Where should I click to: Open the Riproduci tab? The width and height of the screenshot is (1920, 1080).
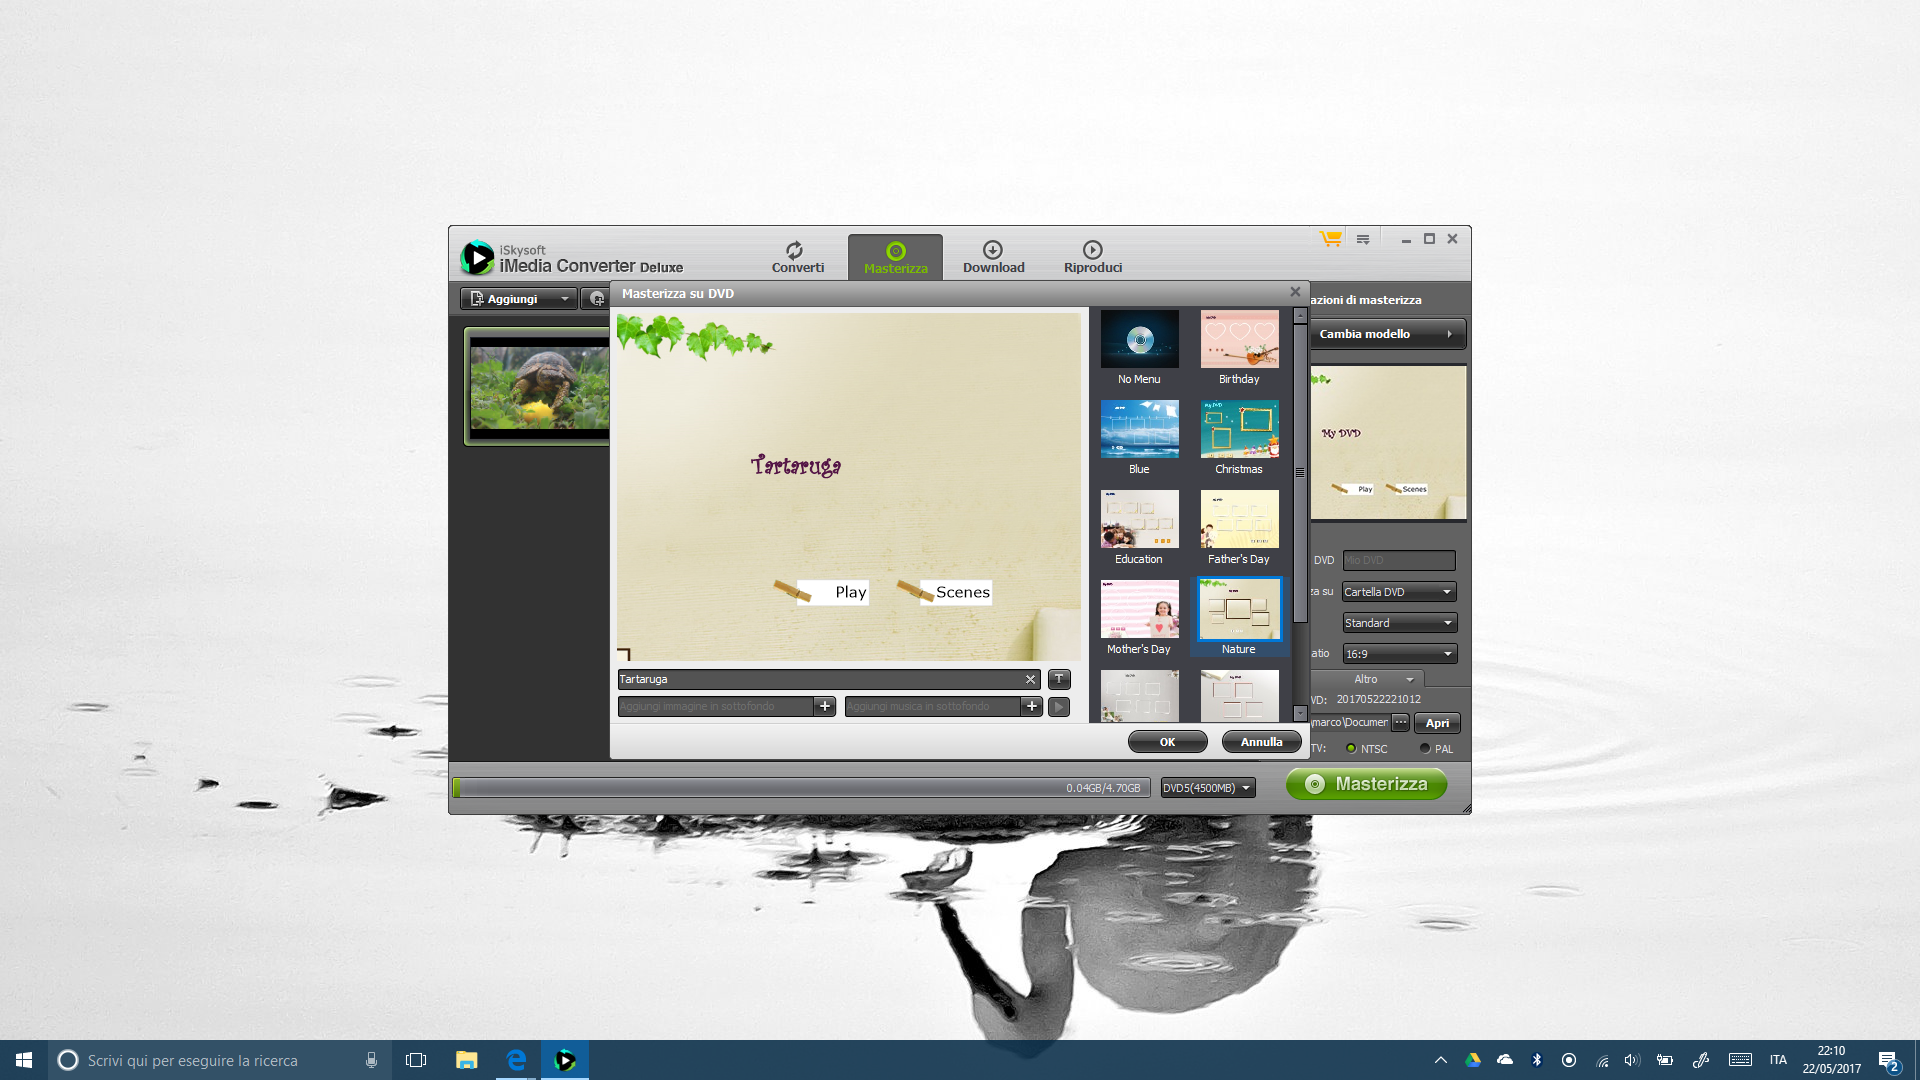1092,257
